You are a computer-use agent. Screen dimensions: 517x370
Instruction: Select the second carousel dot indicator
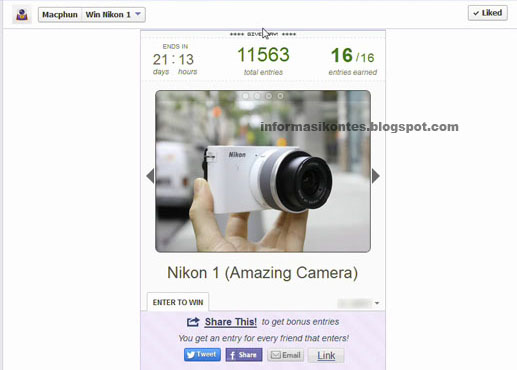[257, 96]
